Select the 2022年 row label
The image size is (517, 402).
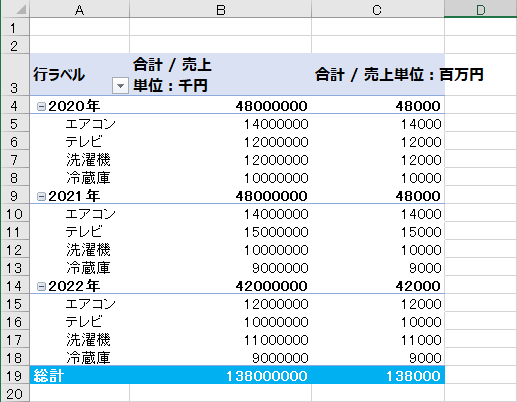(x=74, y=286)
